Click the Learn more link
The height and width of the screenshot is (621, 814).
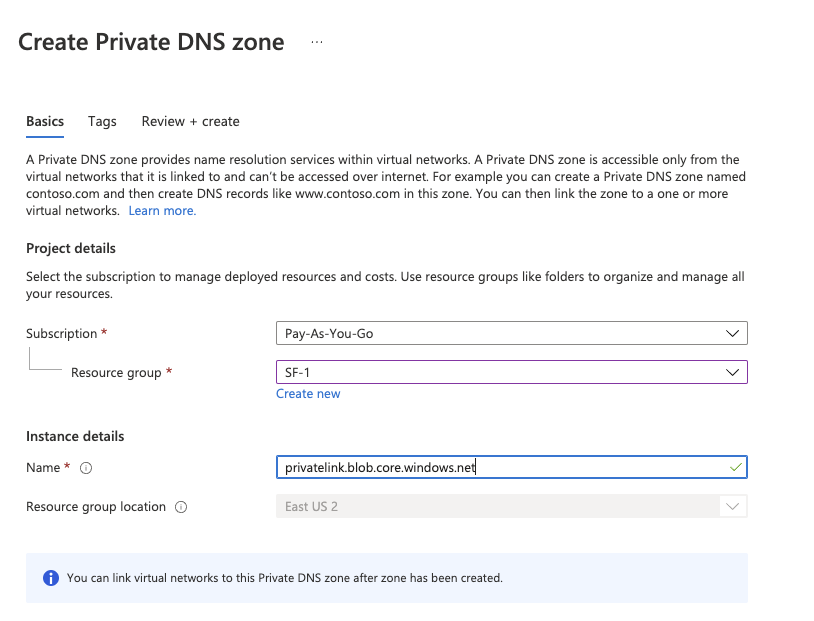pos(161,210)
